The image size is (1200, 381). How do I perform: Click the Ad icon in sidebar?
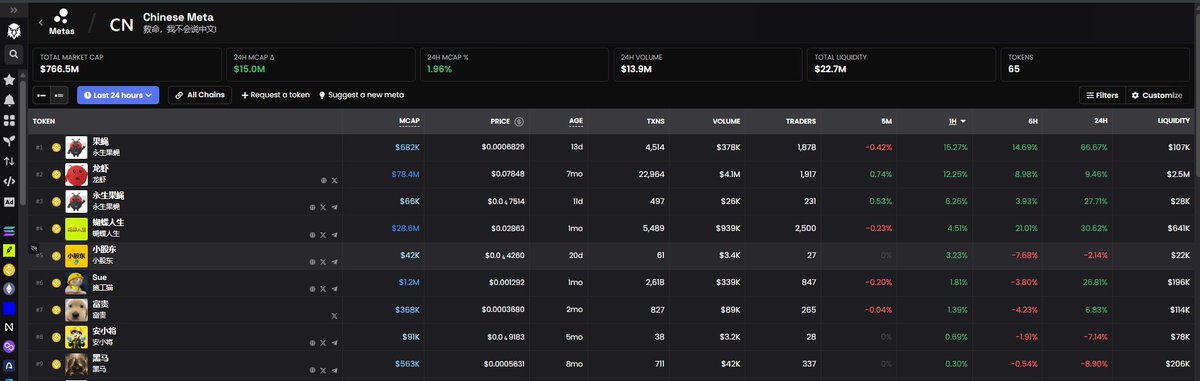click(9, 202)
